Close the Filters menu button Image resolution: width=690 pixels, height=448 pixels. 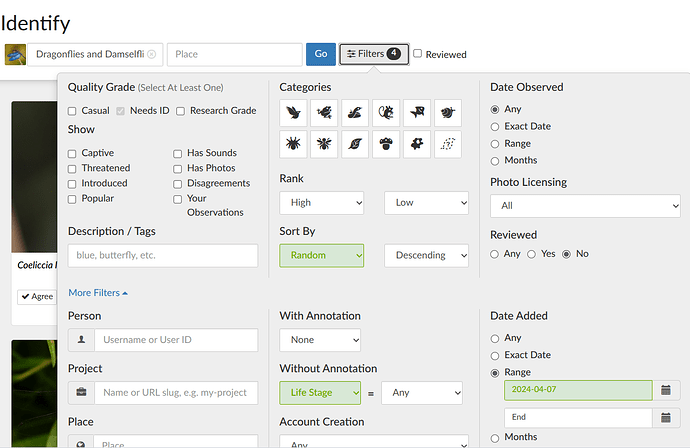372,54
